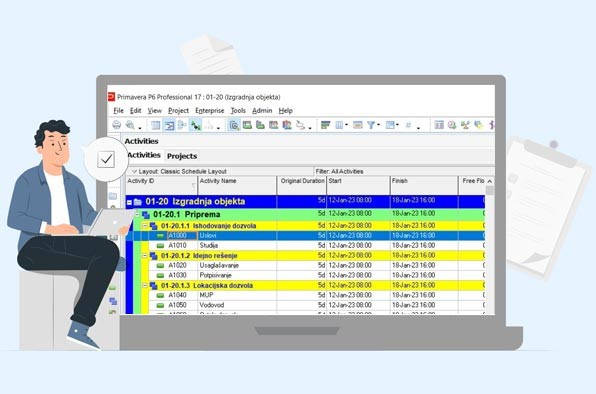Click the Filter: All Activities bar
The width and height of the screenshot is (596, 394).
coord(405,171)
